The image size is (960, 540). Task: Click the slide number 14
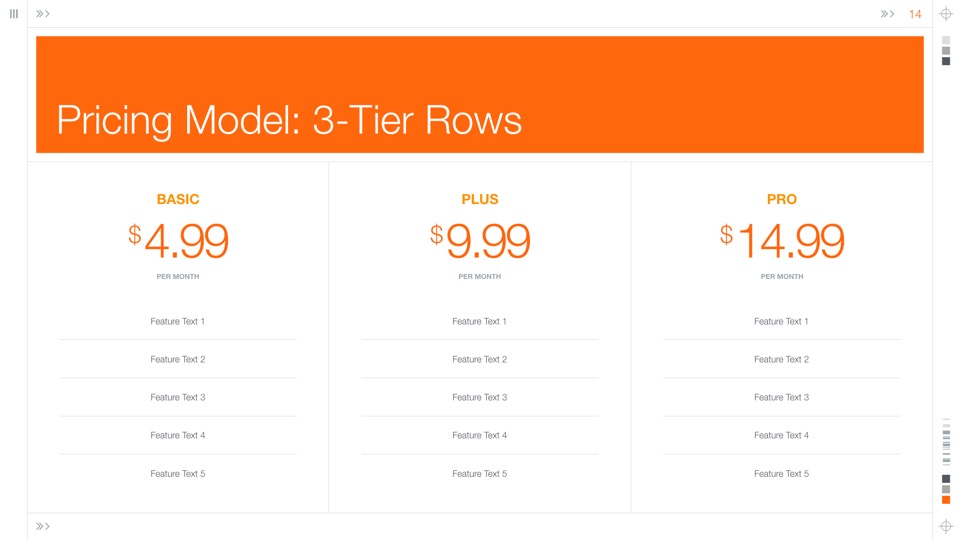pos(915,14)
